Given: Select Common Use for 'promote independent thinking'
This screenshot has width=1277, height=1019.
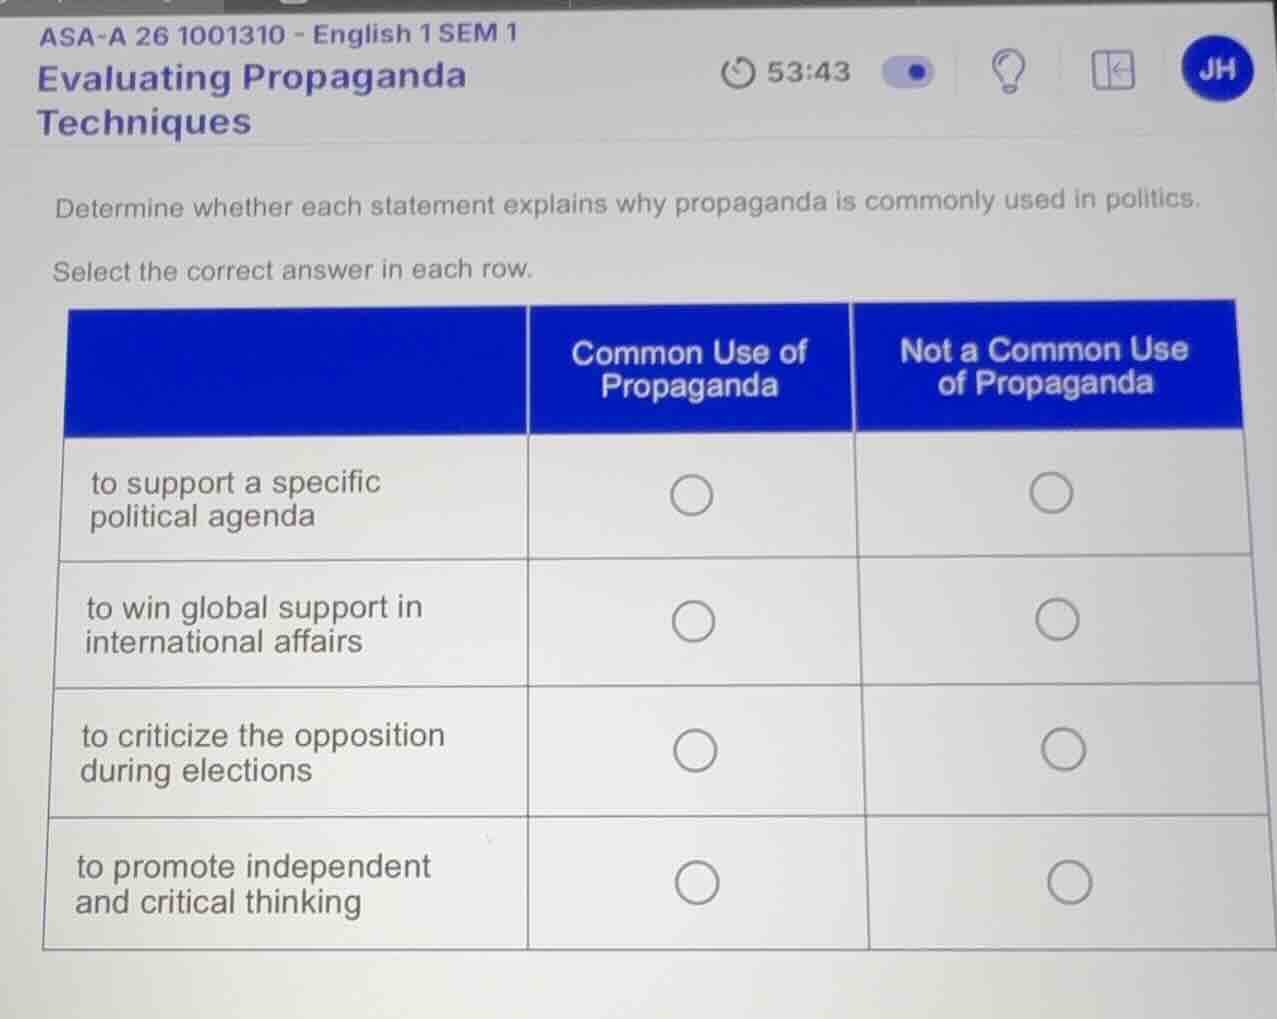Looking at the screenshot, I should coord(697,881).
